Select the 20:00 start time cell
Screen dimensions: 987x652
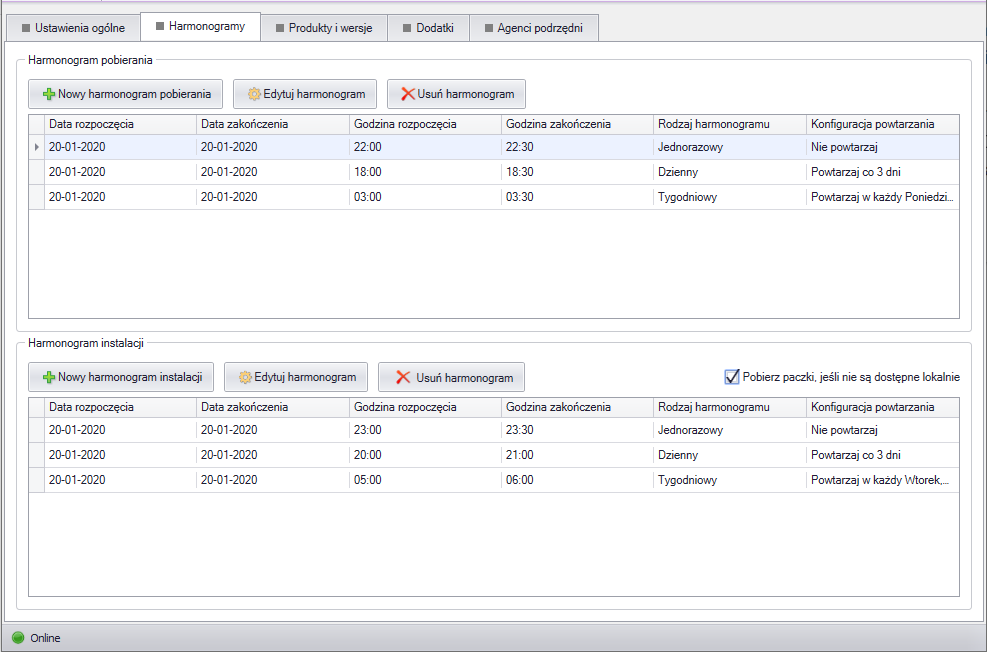pos(426,455)
